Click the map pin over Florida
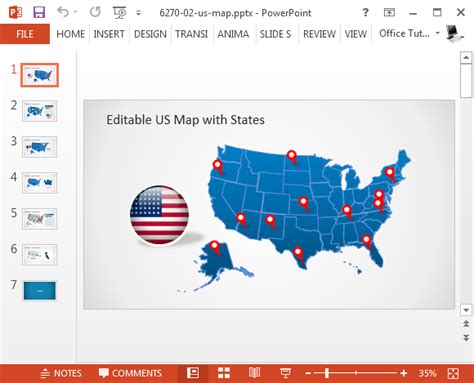 click(x=367, y=242)
